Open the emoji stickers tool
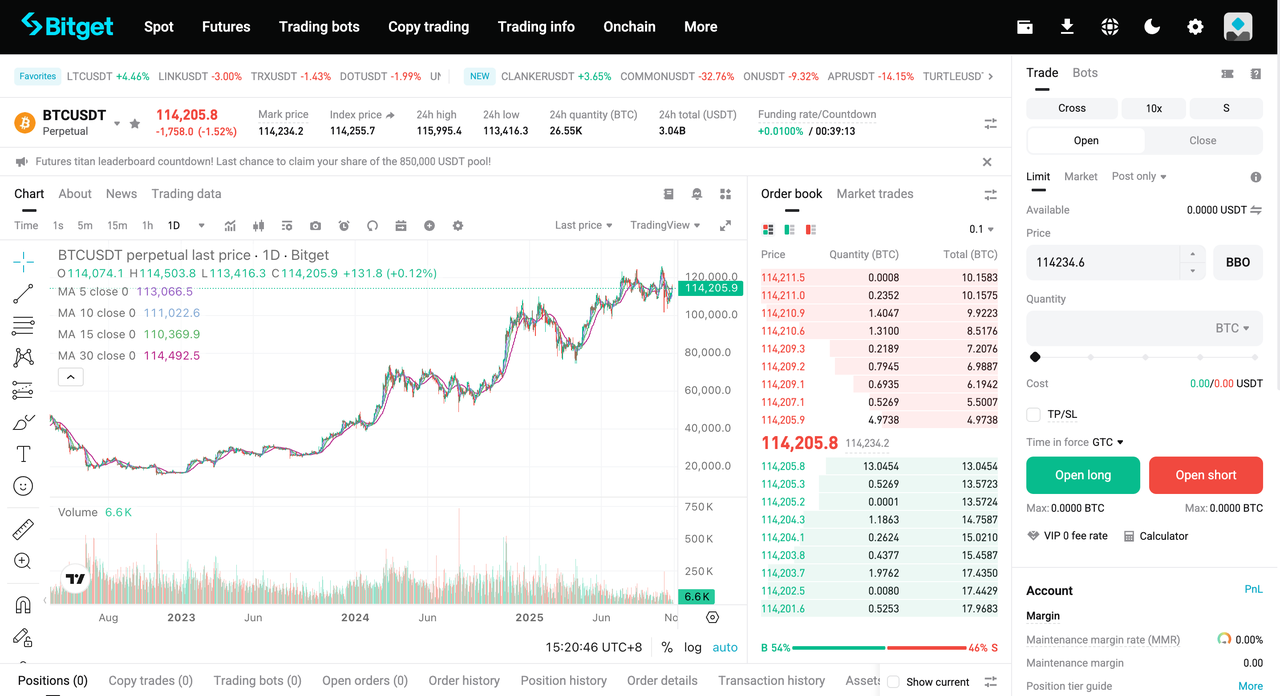Viewport: 1280px width, 696px height. coord(21,486)
